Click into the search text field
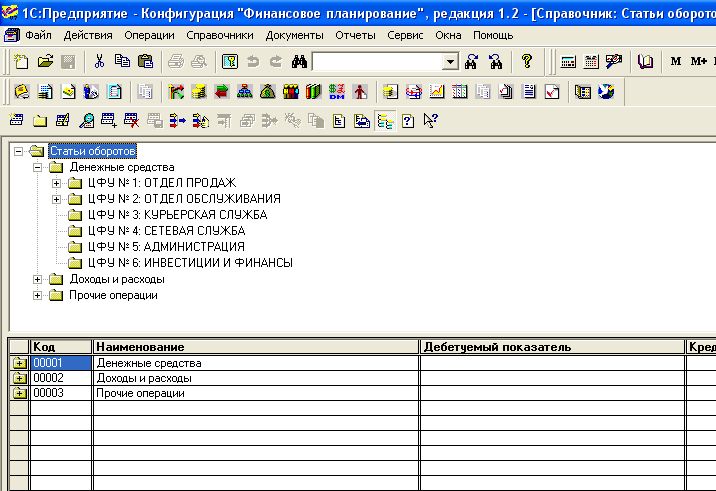The width and height of the screenshot is (716, 491). coord(377,62)
